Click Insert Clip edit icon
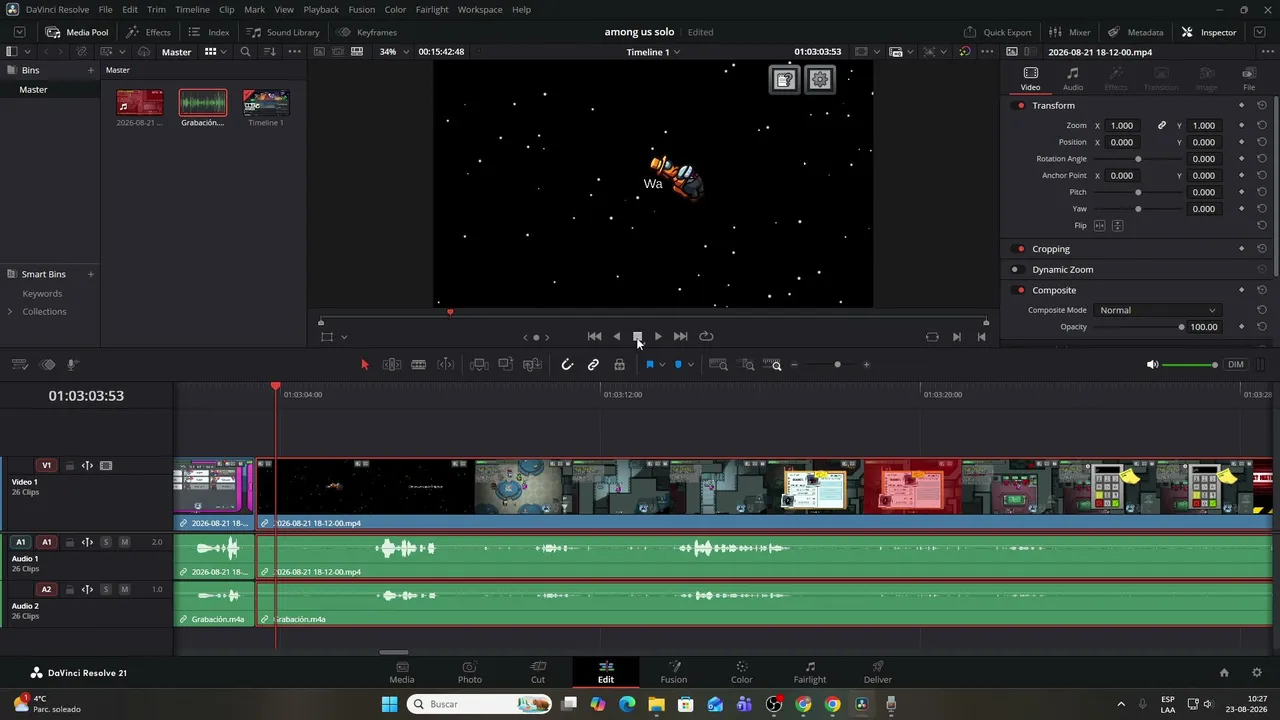 pos(479,365)
